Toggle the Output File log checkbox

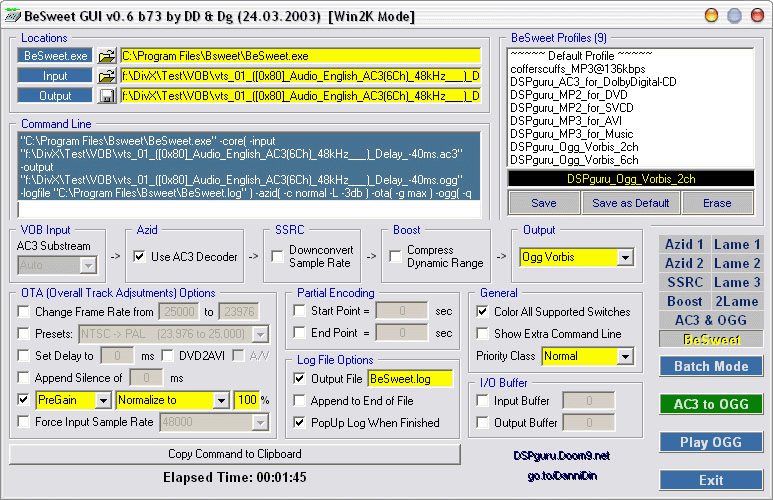tap(299, 379)
